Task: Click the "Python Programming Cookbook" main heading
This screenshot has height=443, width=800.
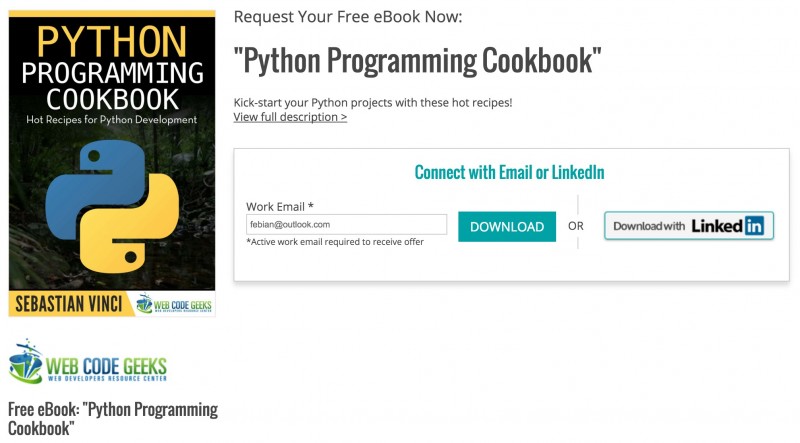Action: pos(417,60)
